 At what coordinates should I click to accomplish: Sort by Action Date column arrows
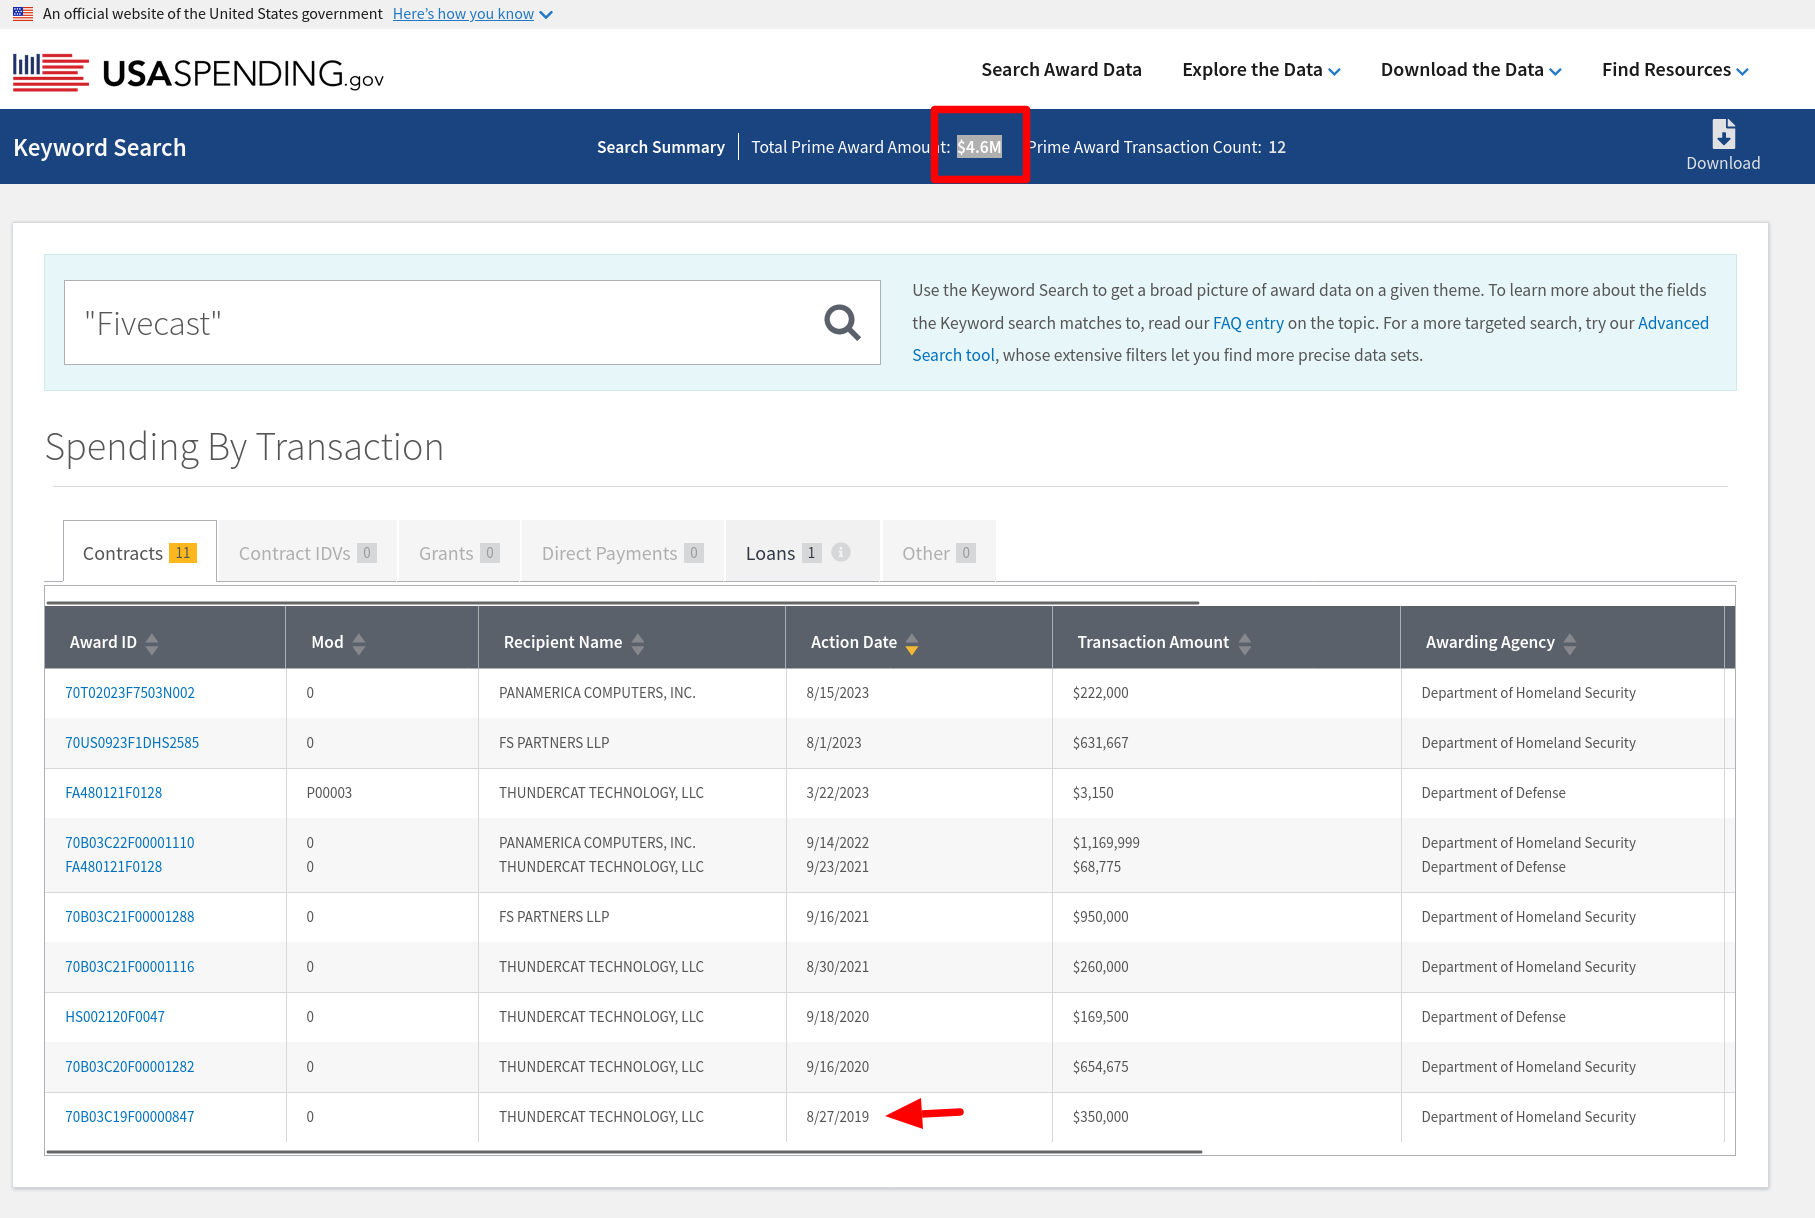(912, 643)
